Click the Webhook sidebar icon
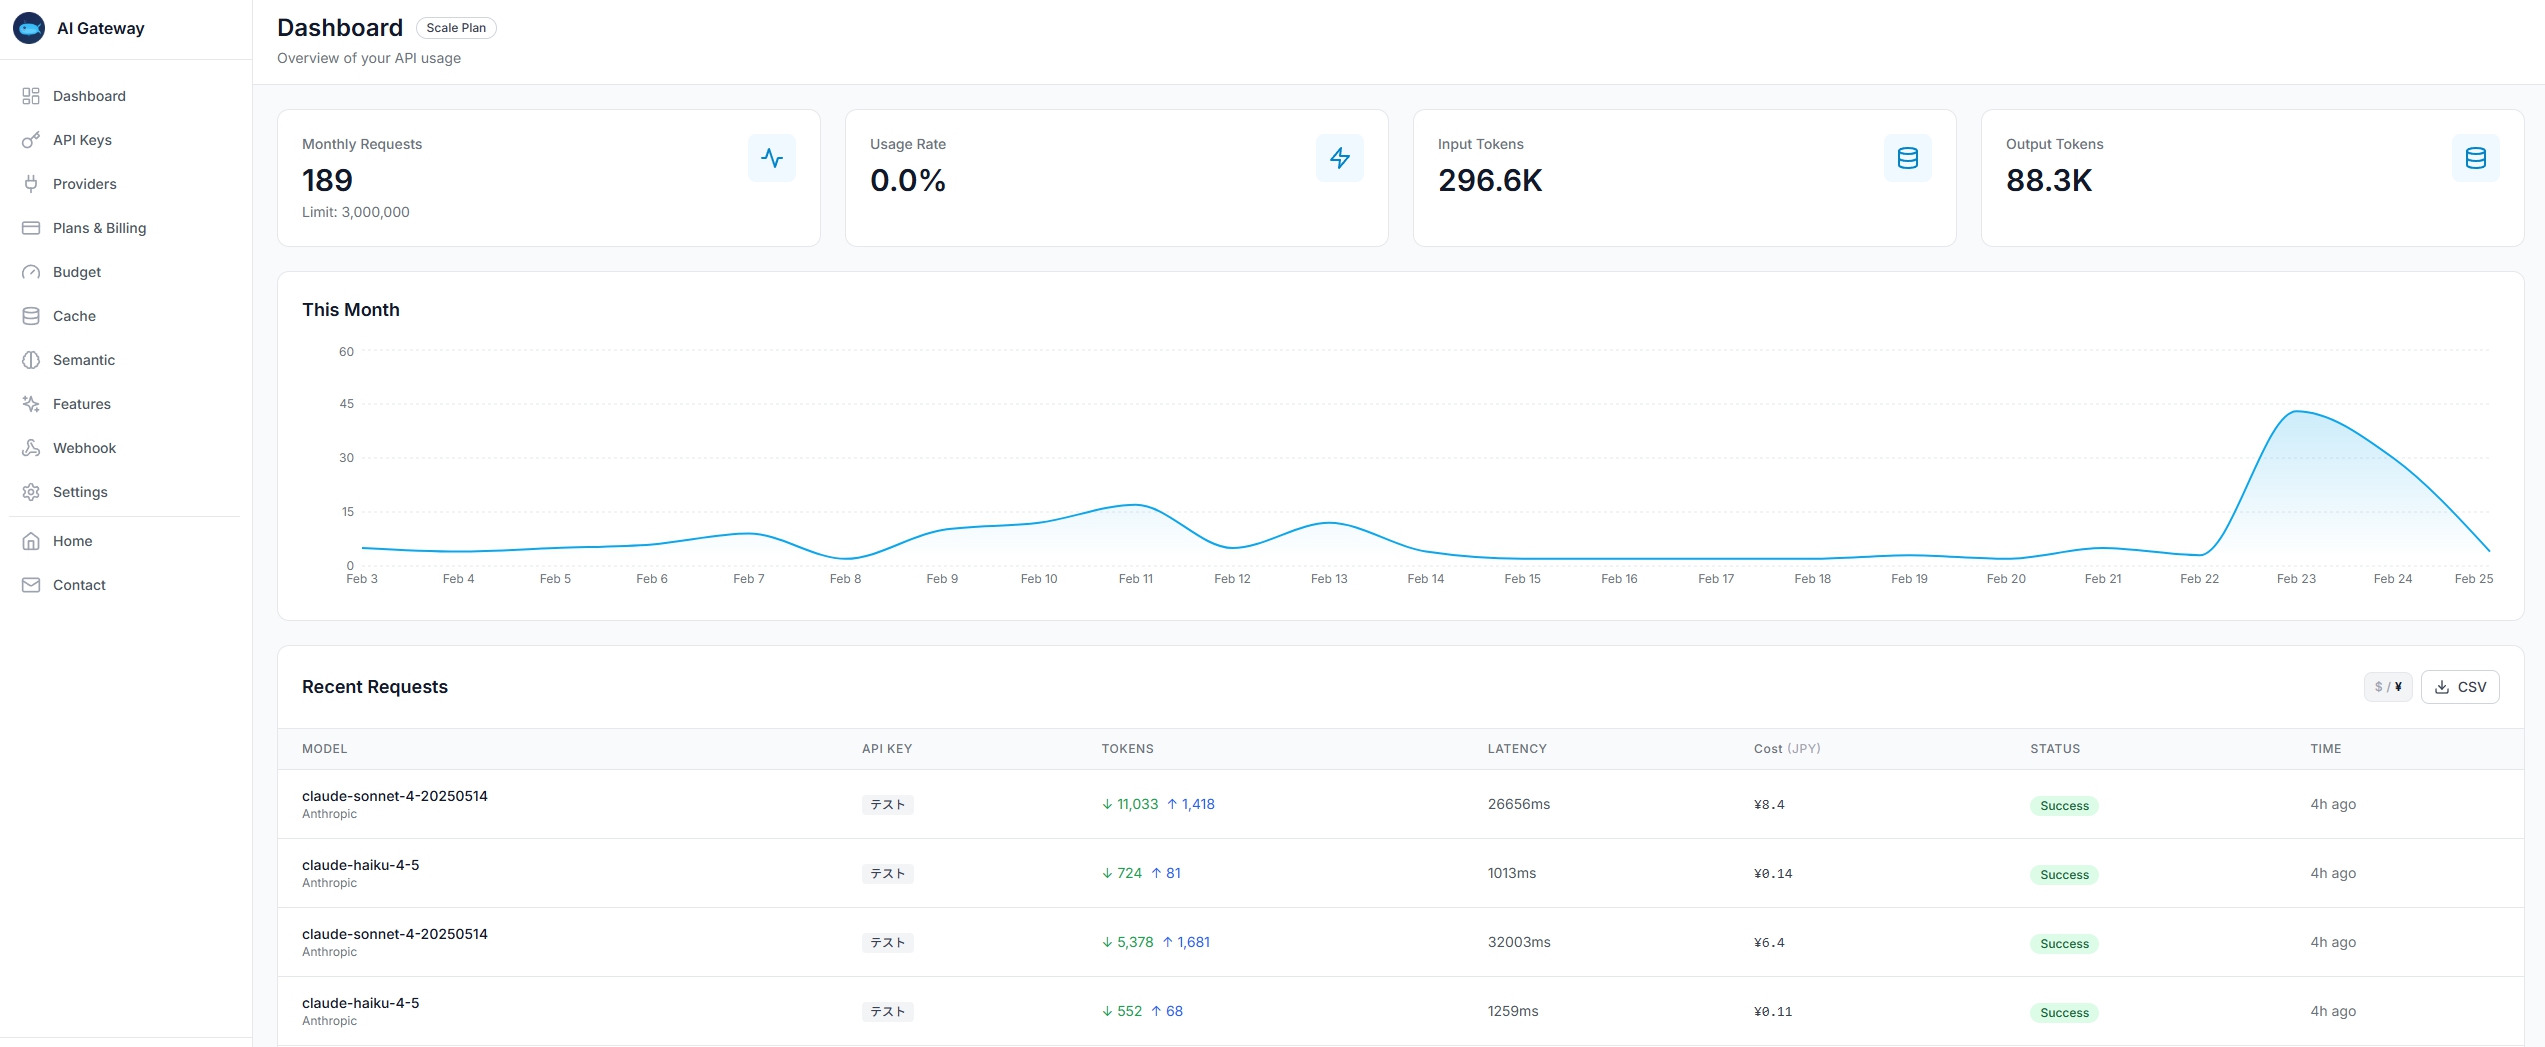This screenshot has width=2545, height=1047. (31, 448)
